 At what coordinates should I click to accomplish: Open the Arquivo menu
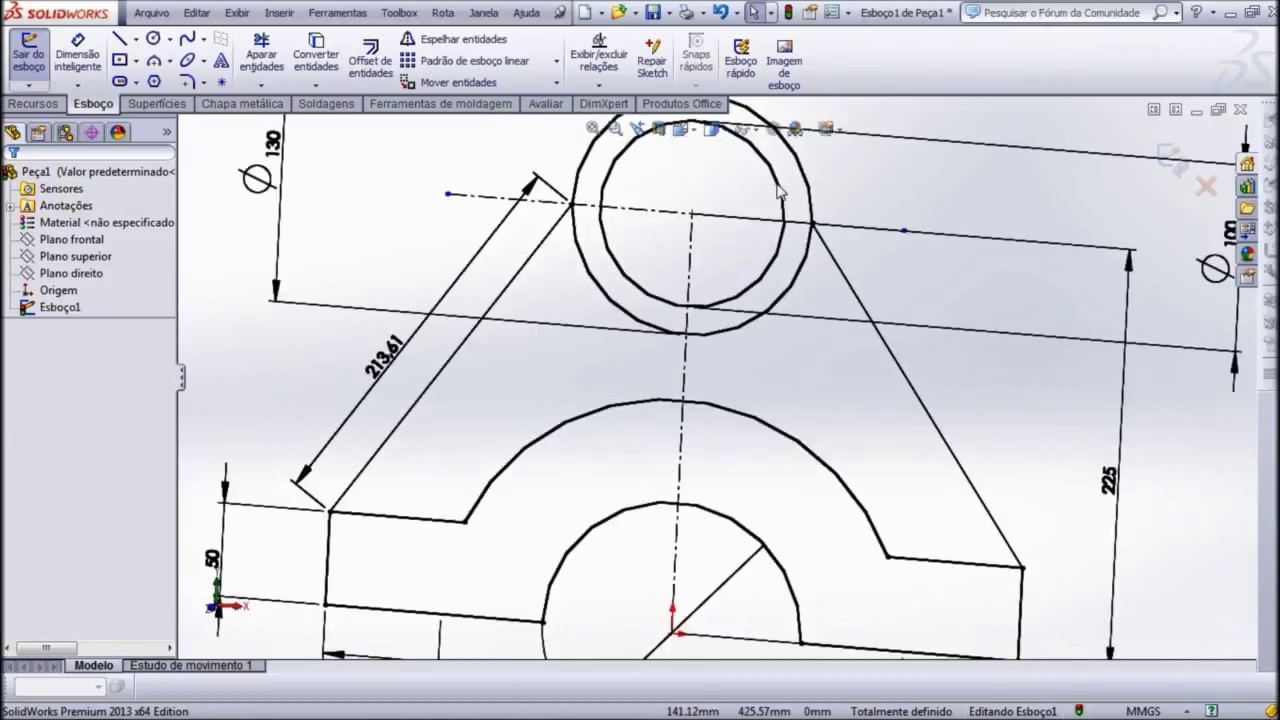[x=152, y=13]
